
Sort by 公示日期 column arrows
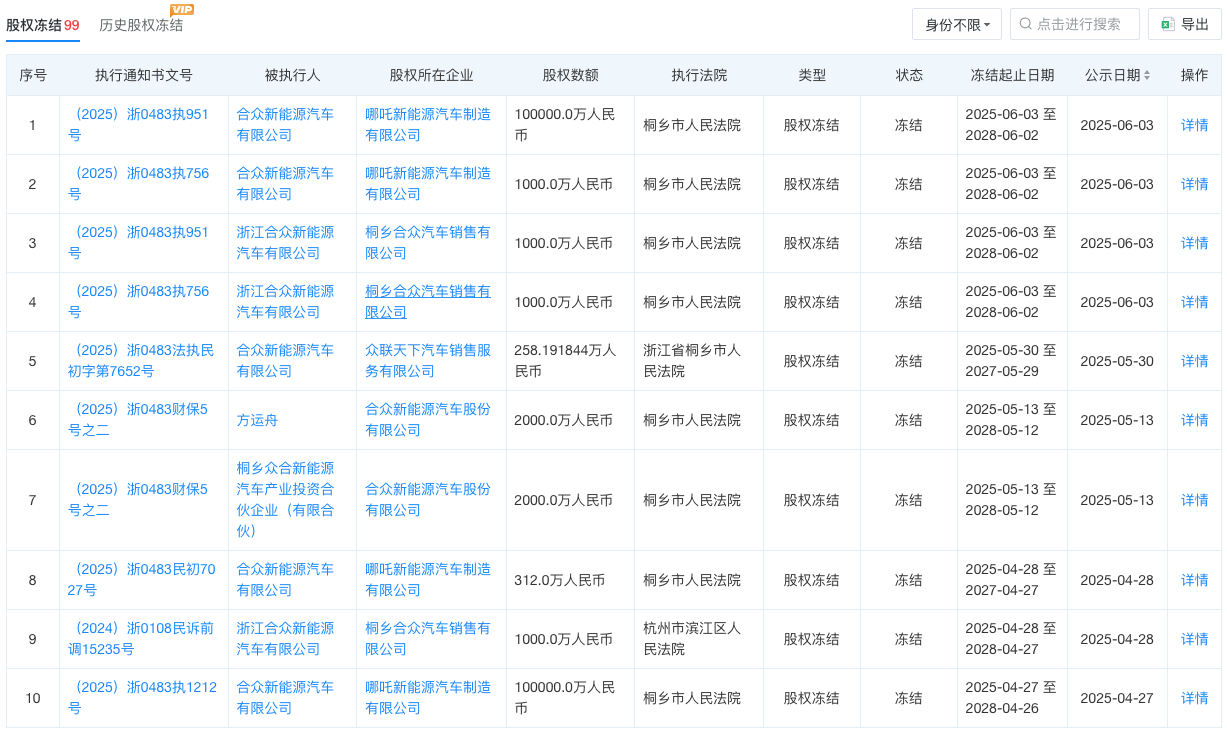coord(1147,76)
